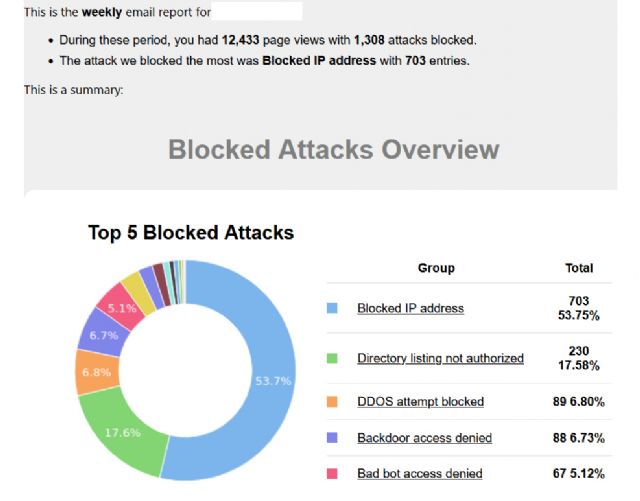
Task: Open the Backdoor access denied link
Action: 424,438
